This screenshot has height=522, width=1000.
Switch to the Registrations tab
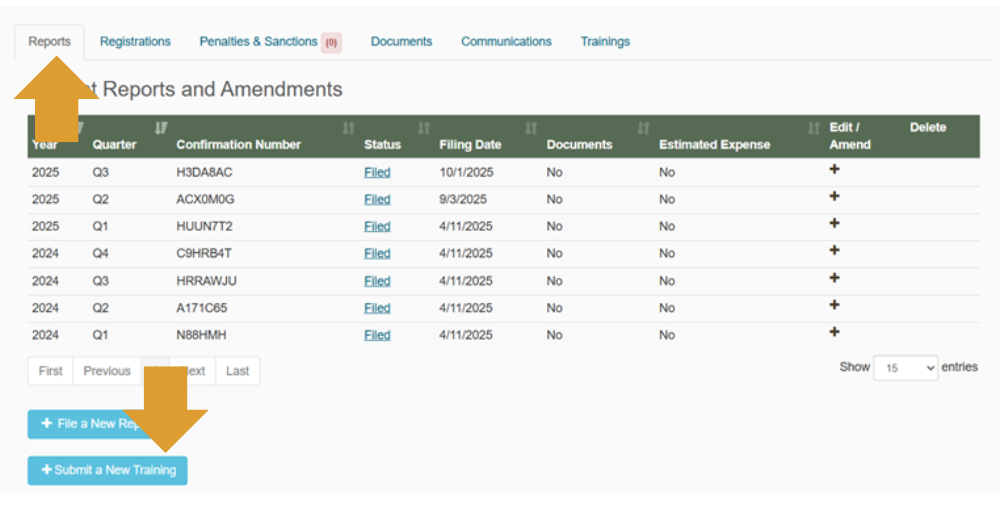coord(135,41)
